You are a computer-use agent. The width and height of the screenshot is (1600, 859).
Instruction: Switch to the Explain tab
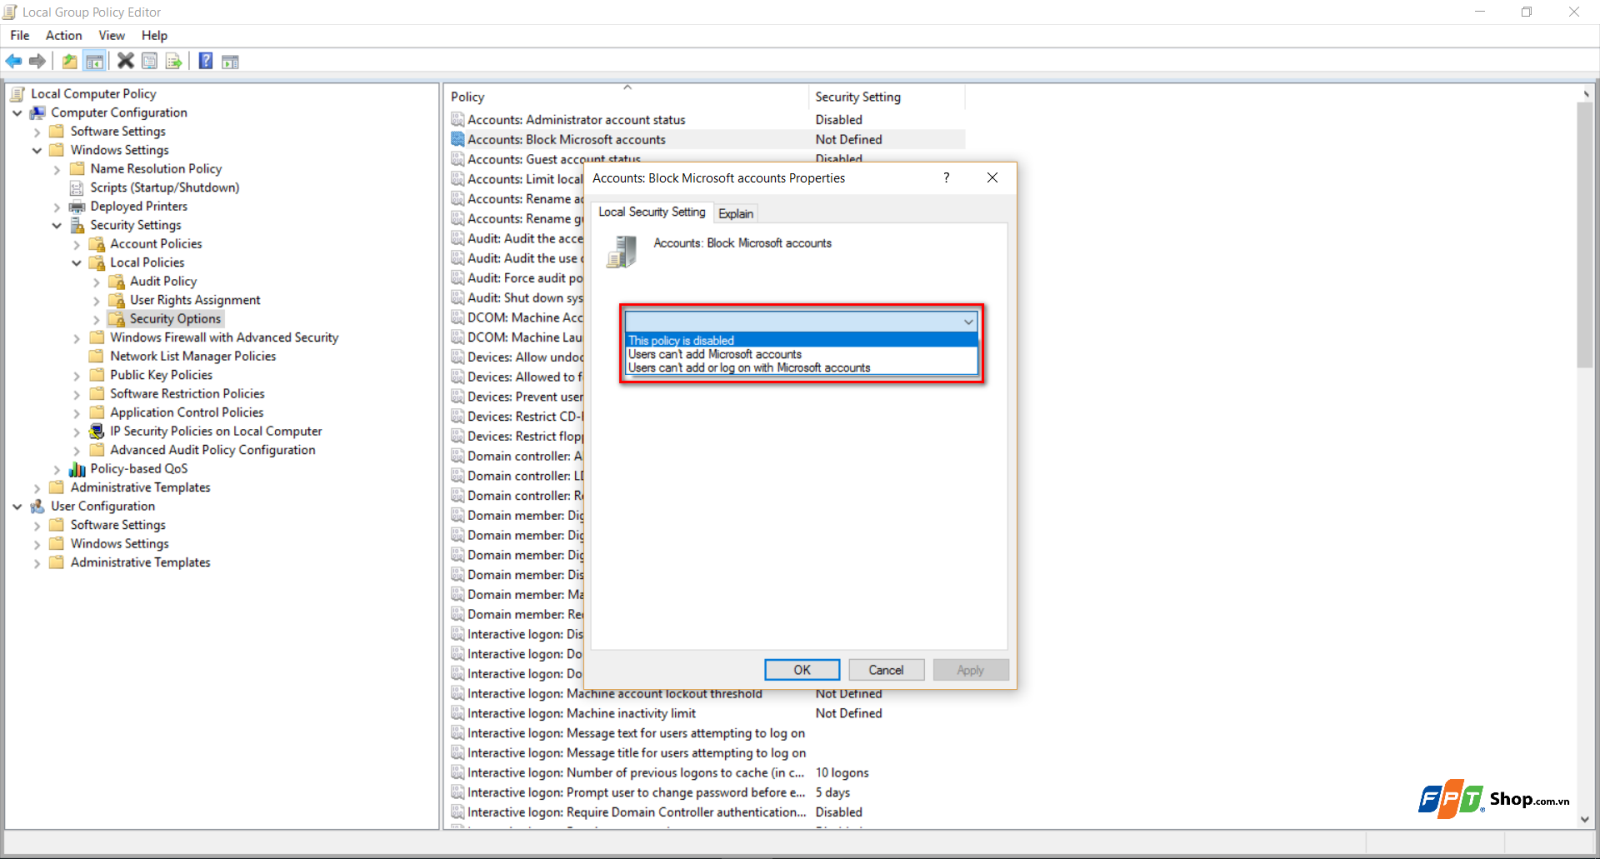tap(736, 214)
